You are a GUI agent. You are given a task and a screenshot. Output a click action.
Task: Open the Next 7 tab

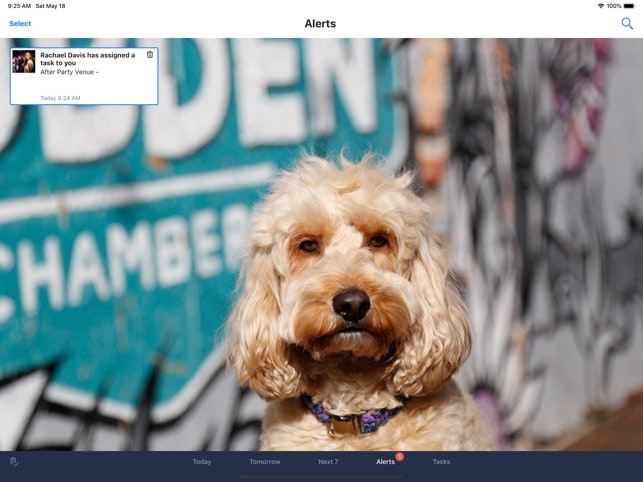point(328,461)
